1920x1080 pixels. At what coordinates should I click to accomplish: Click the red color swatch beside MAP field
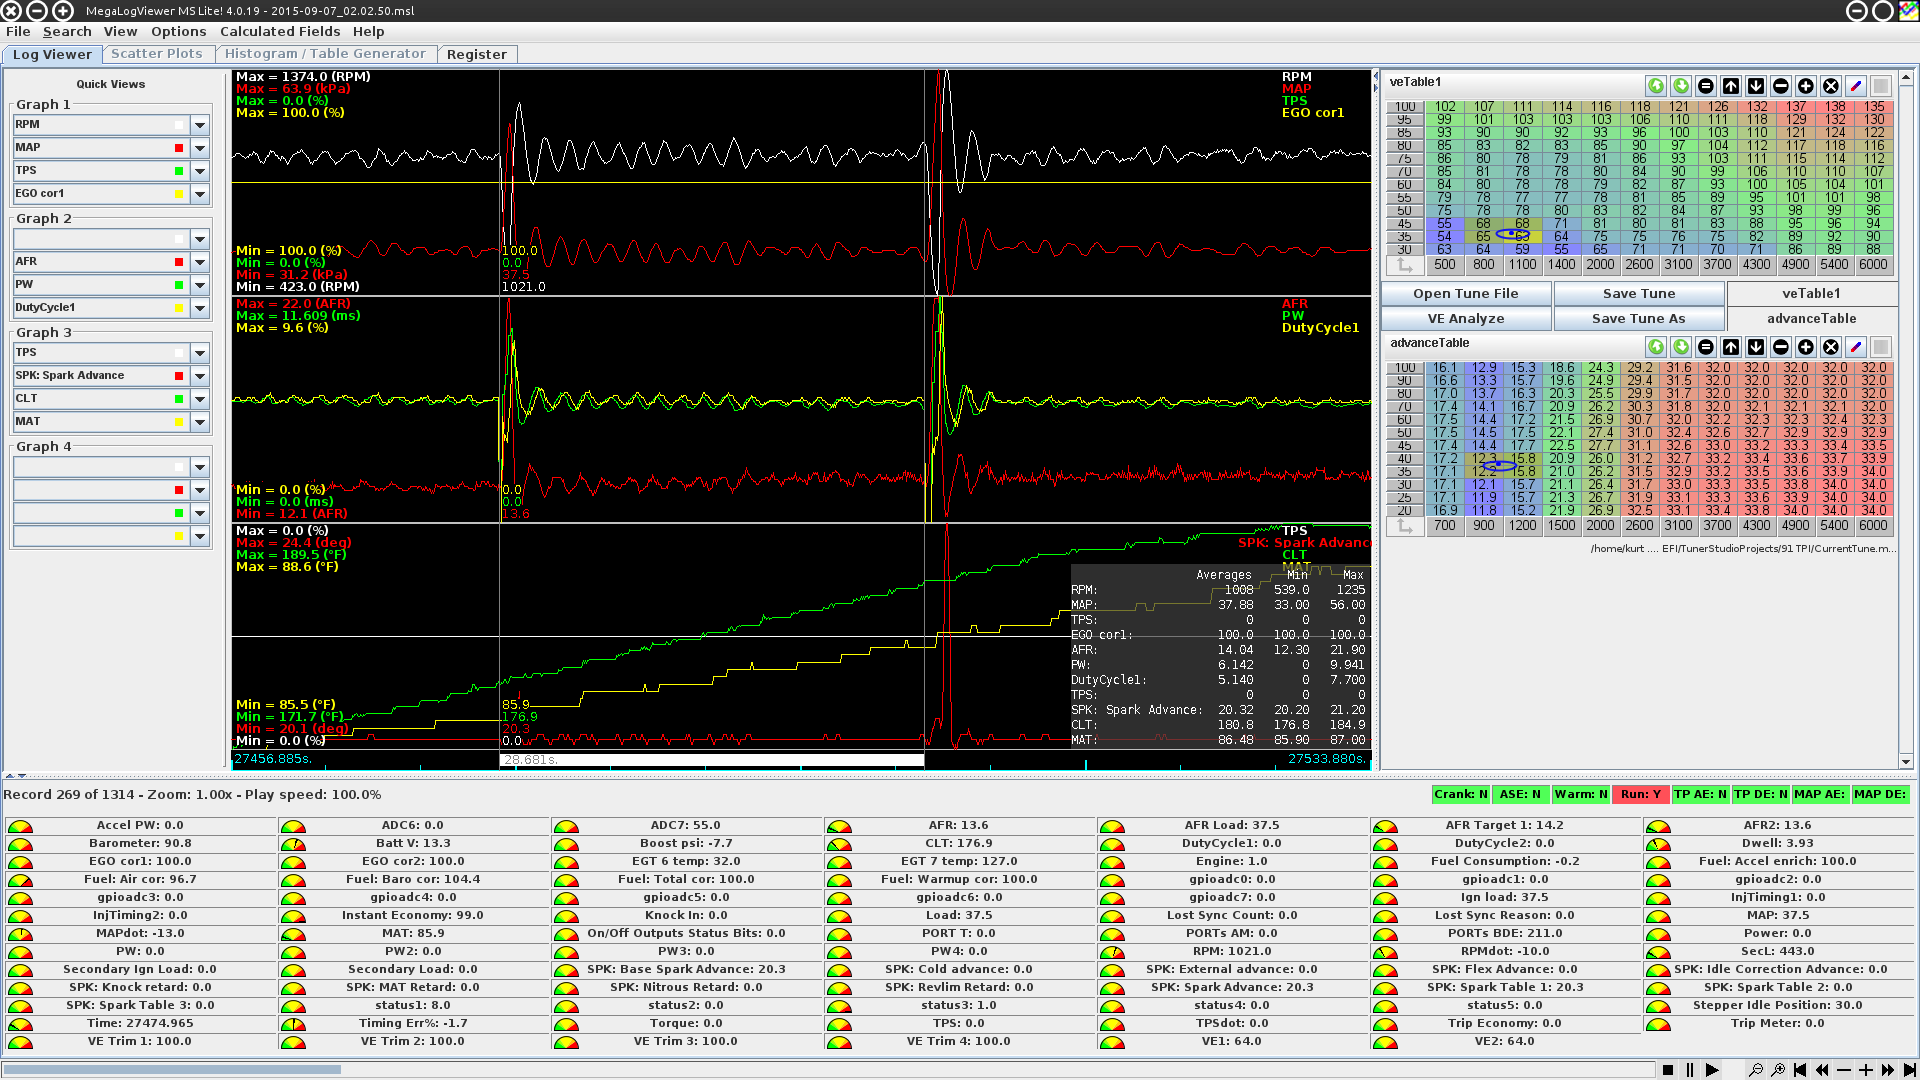pos(180,148)
